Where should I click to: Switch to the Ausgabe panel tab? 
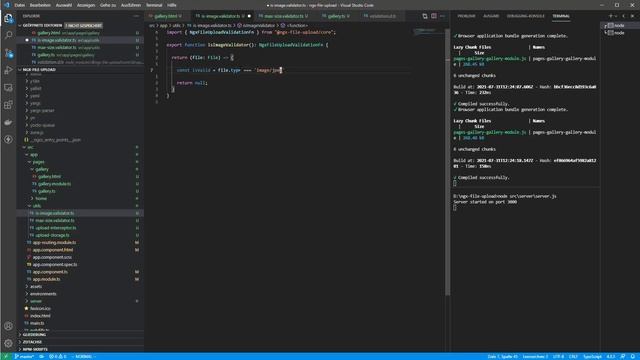coord(491,16)
